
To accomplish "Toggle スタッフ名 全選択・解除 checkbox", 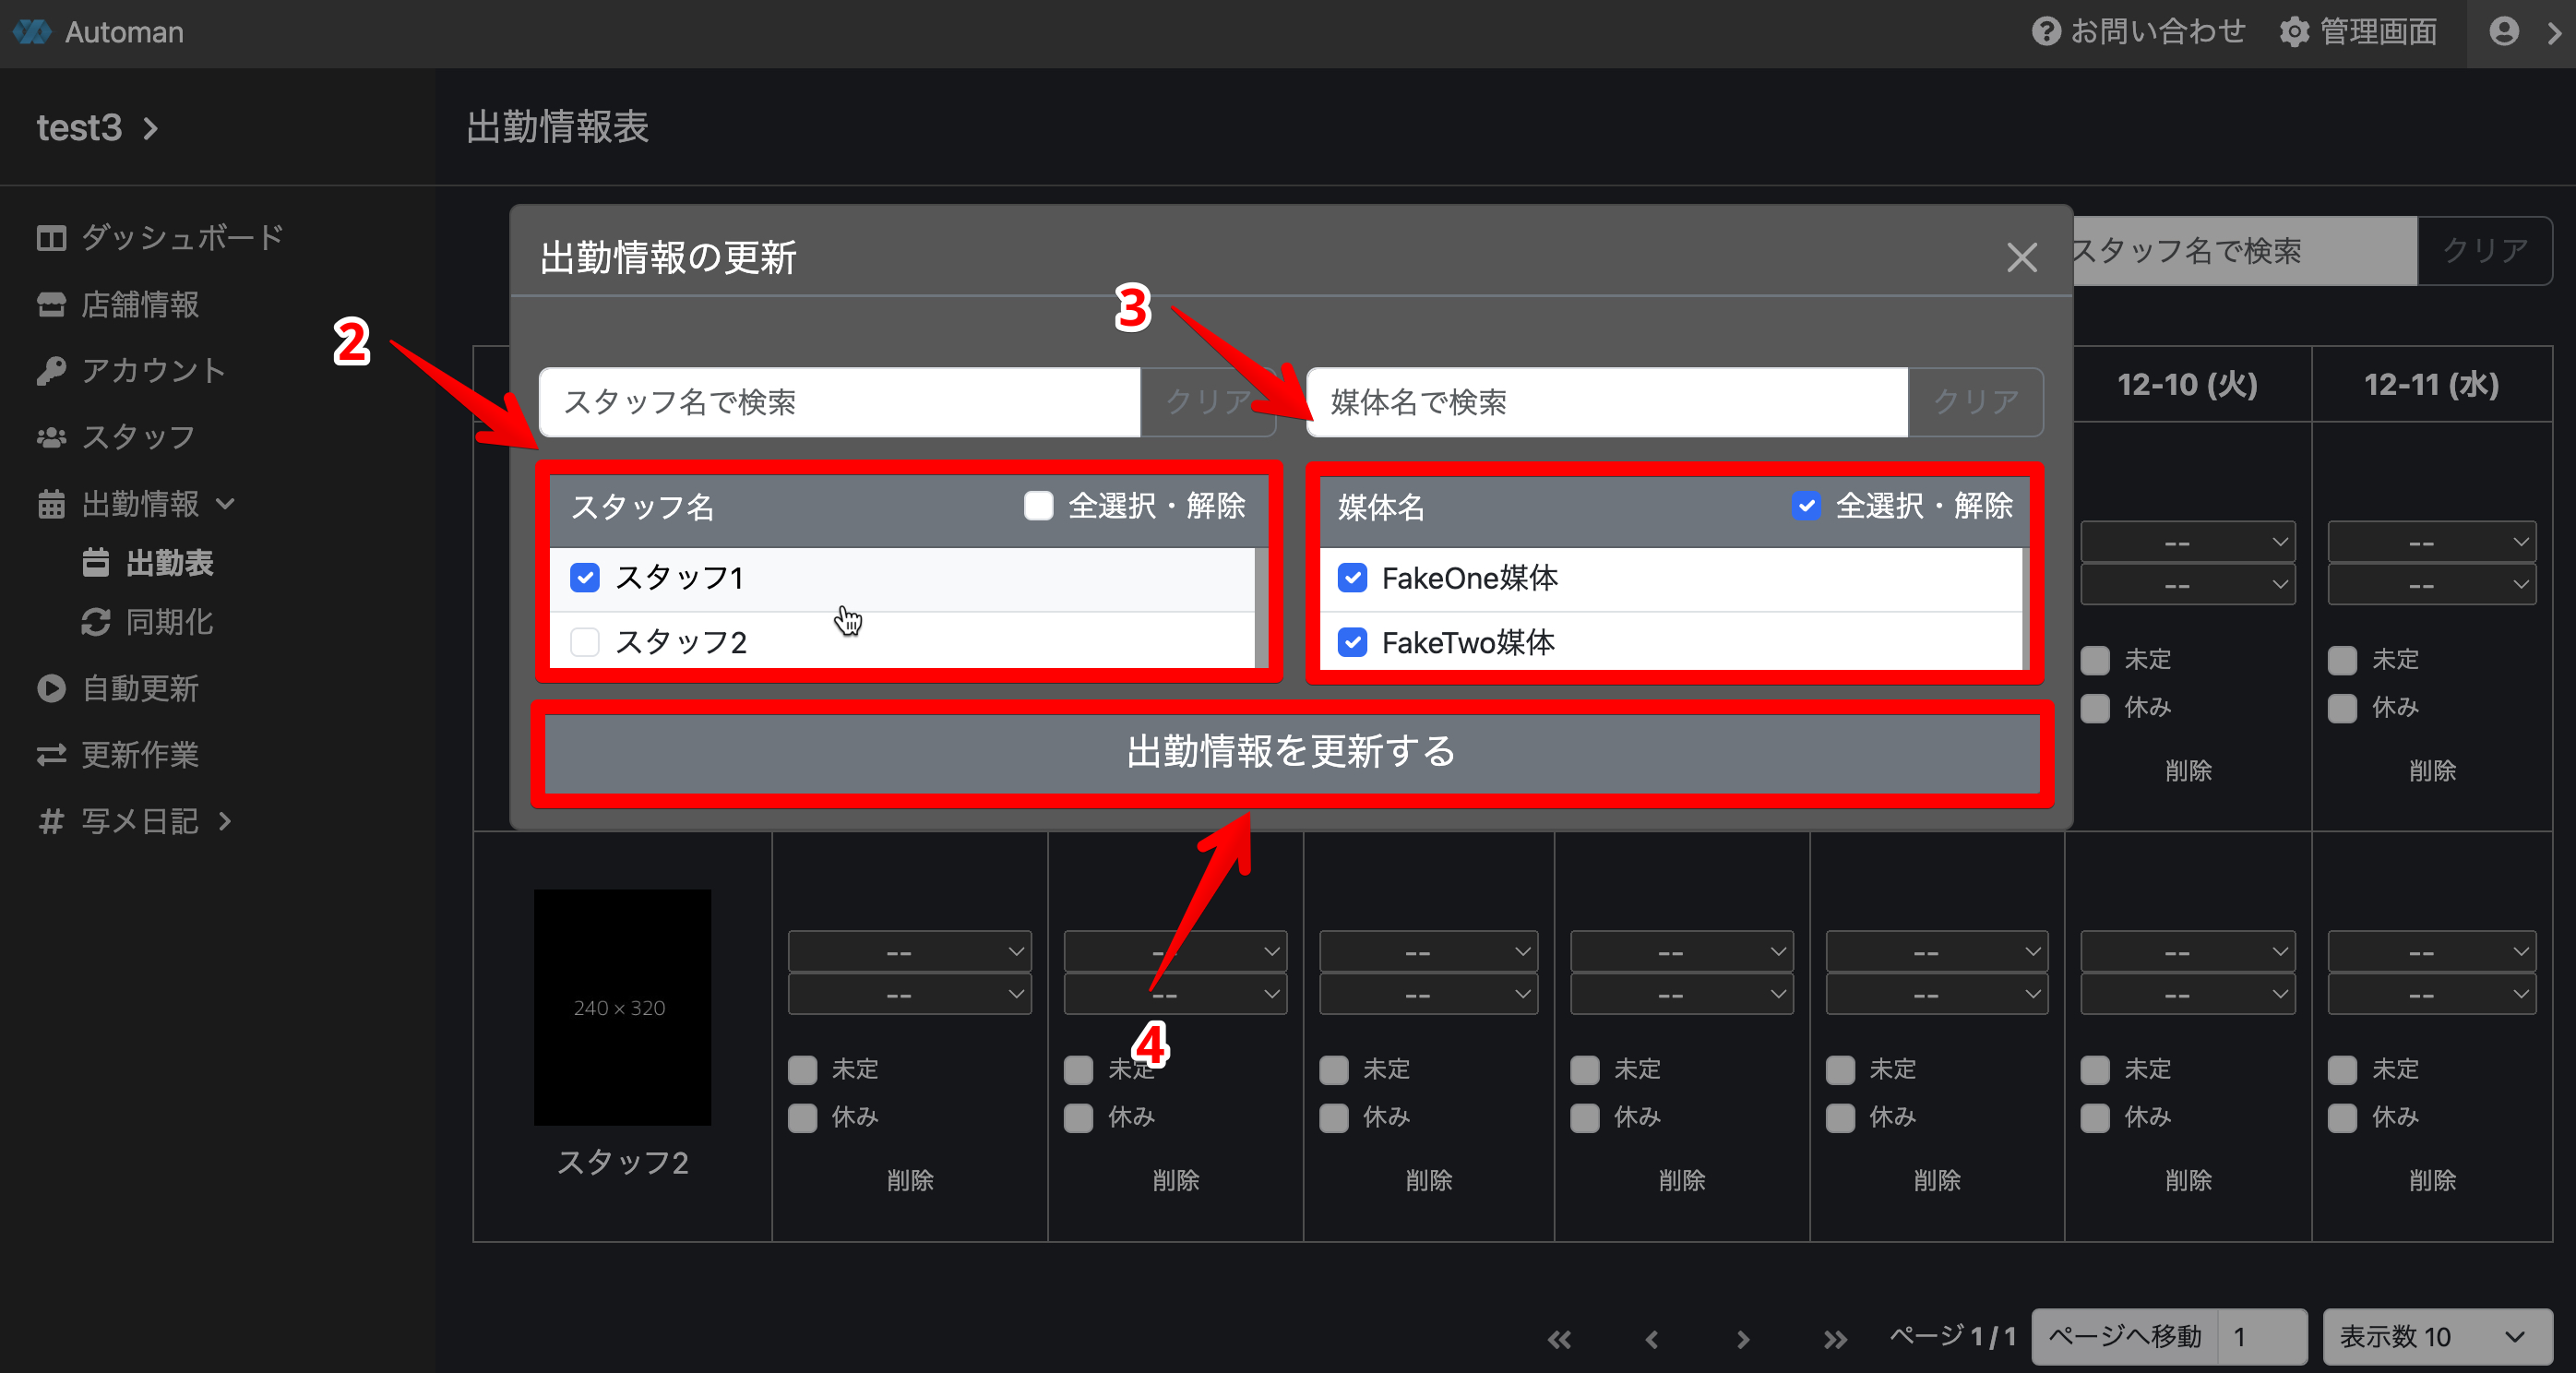I will [x=1038, y=506].
